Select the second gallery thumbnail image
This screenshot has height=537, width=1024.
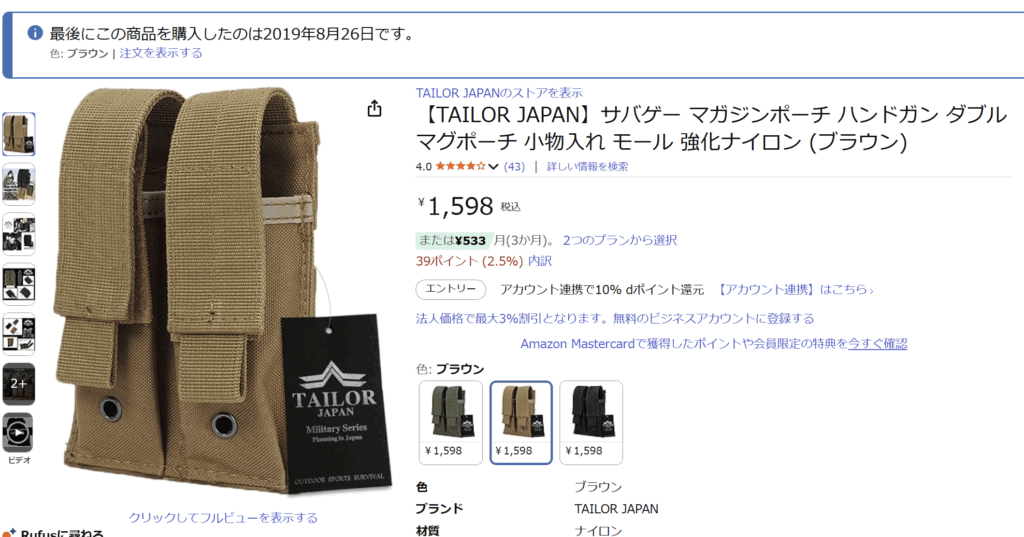click(18, 184)
